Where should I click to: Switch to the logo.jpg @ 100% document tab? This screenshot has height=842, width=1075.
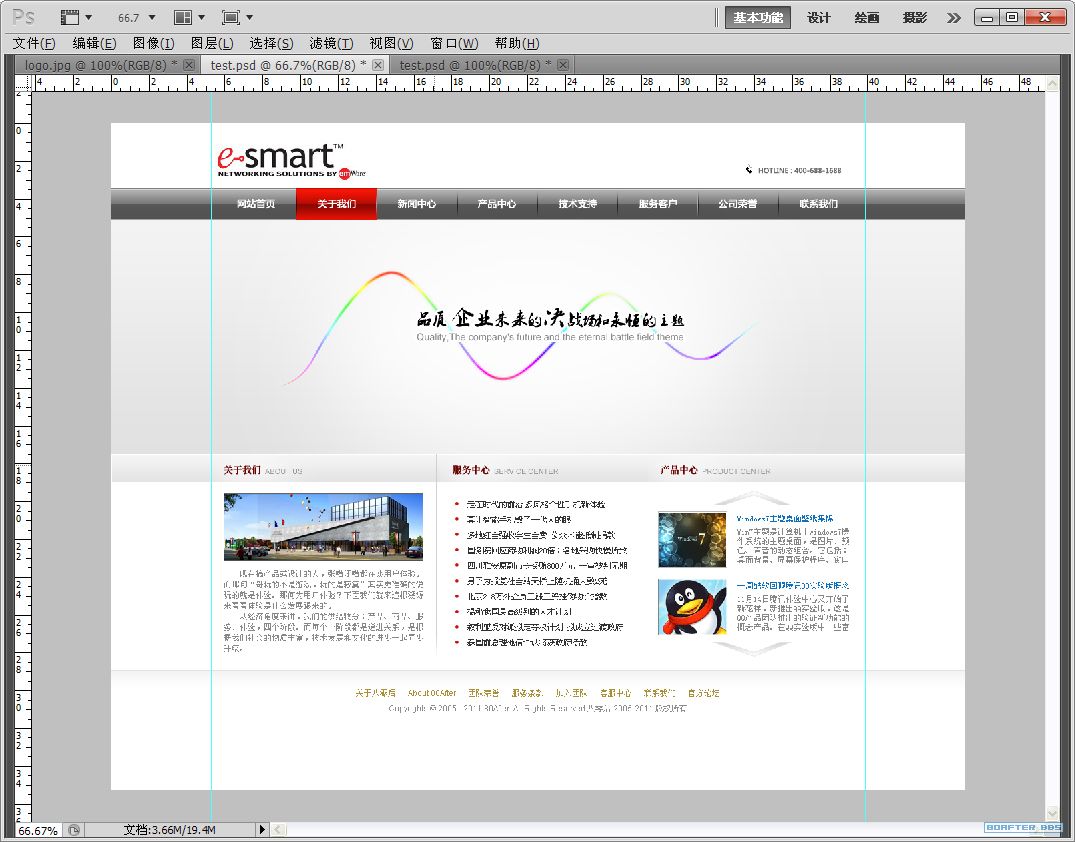pos(108,65)
